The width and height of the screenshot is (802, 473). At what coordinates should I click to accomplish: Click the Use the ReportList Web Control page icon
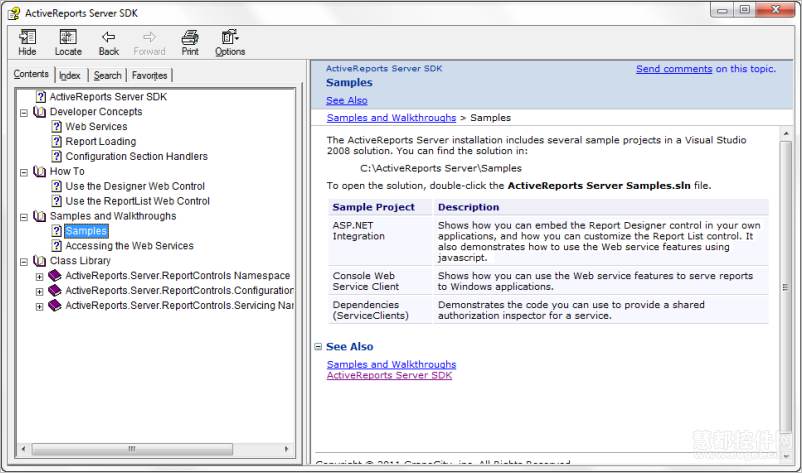[x=57, y=201]
